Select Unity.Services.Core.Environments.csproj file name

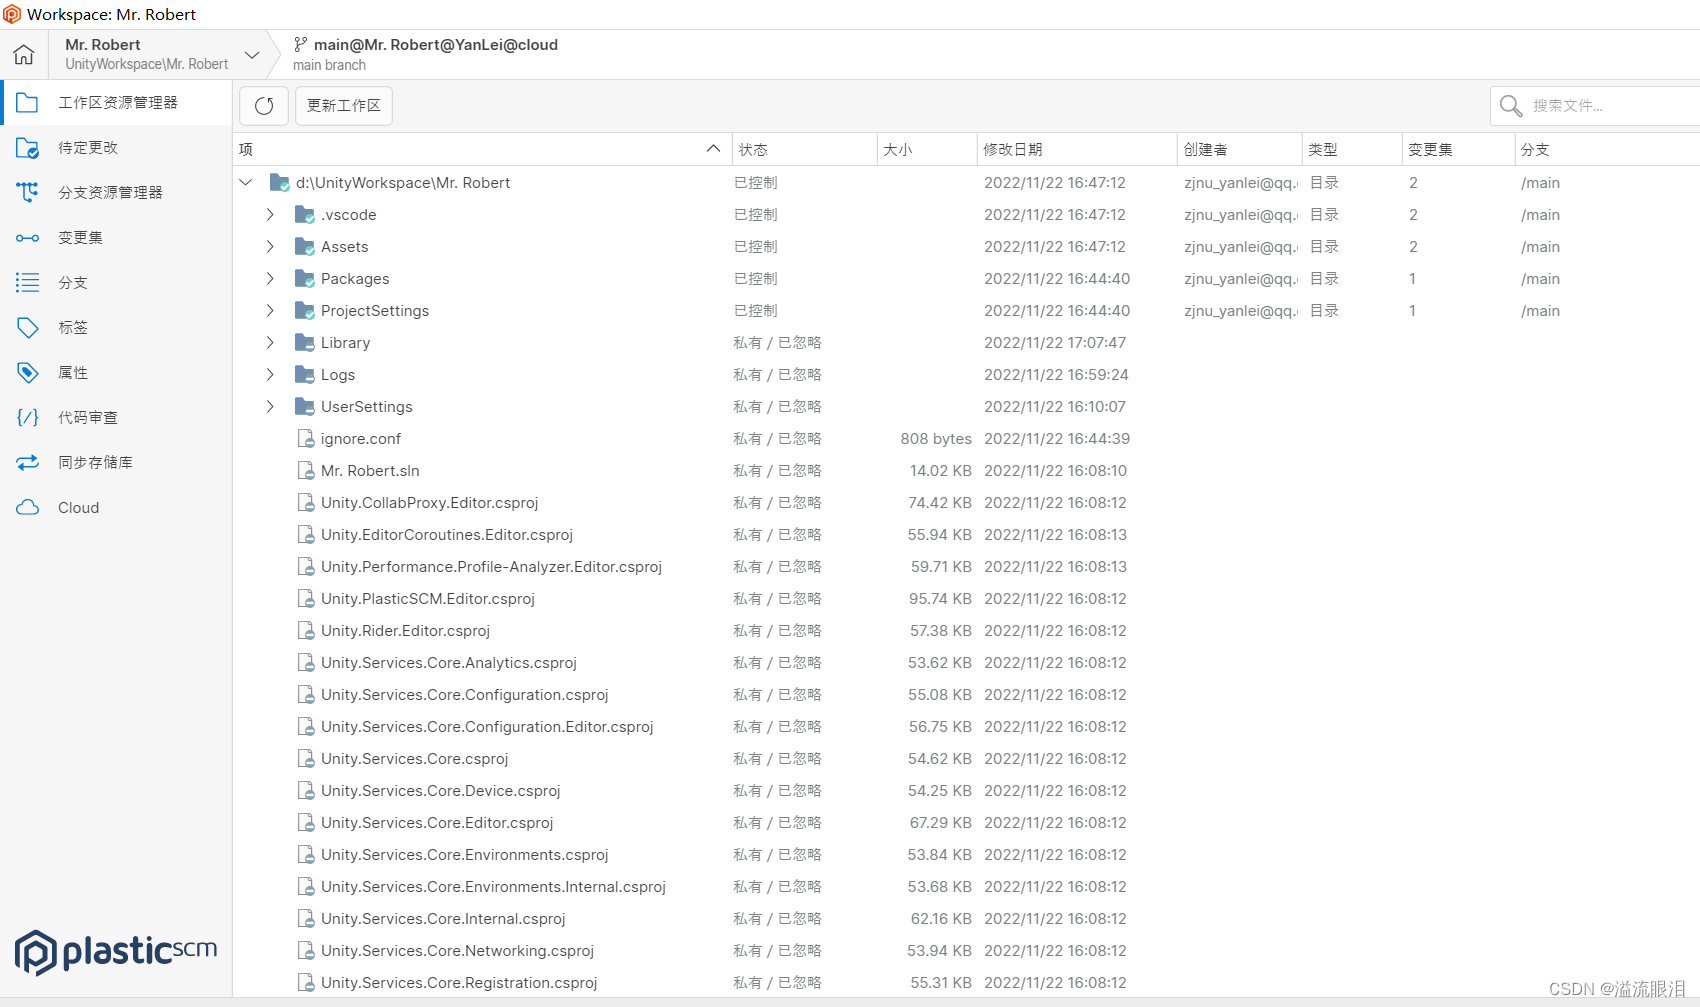(x=465, y=855)
